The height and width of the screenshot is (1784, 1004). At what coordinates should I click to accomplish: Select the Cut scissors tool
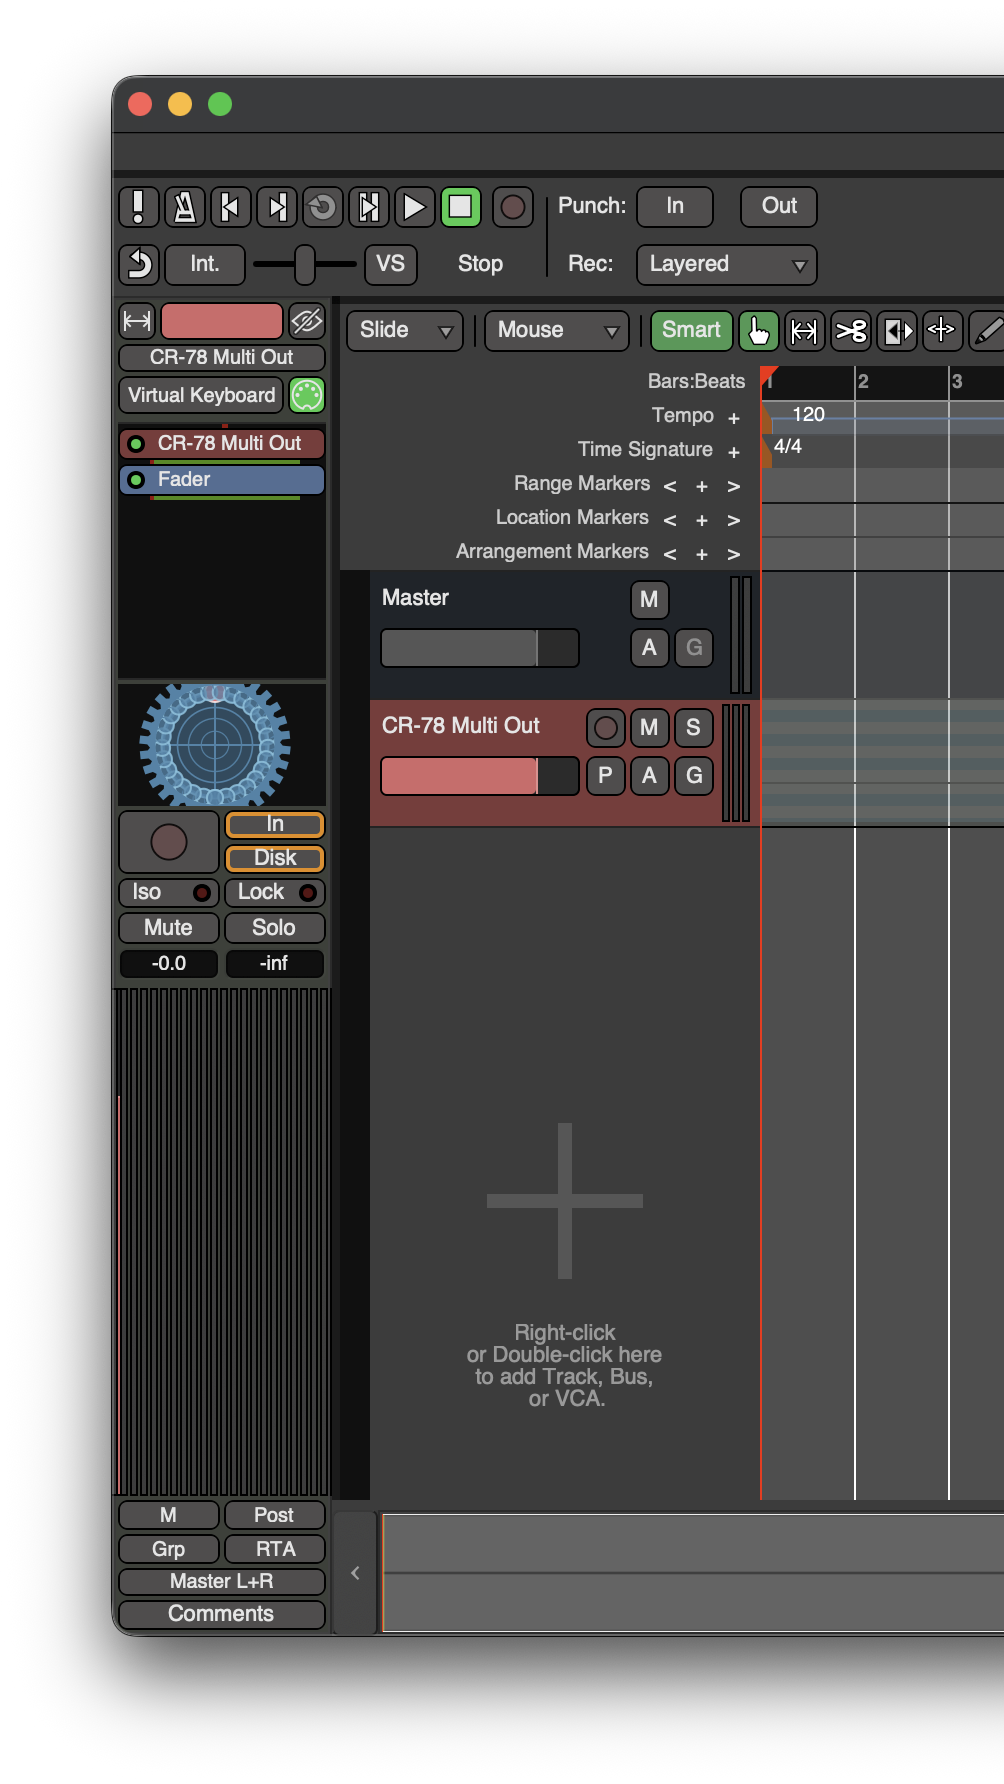click(x=851, y=331)
